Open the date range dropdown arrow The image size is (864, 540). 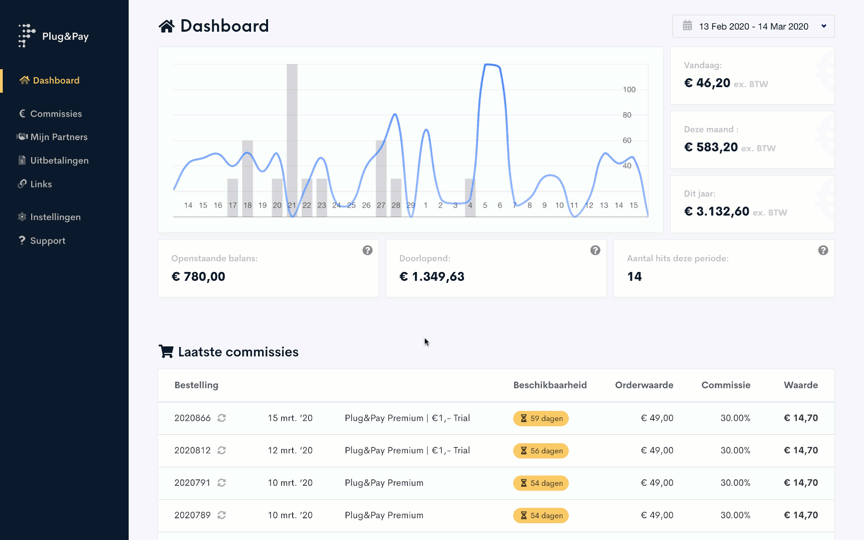(824, 27)
